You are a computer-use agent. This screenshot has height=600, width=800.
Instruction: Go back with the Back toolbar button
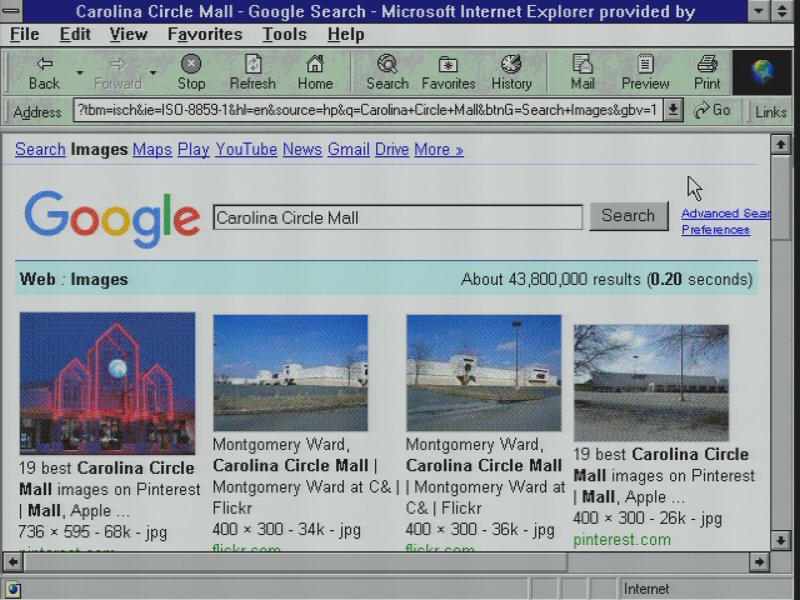(x=44, y=73)
